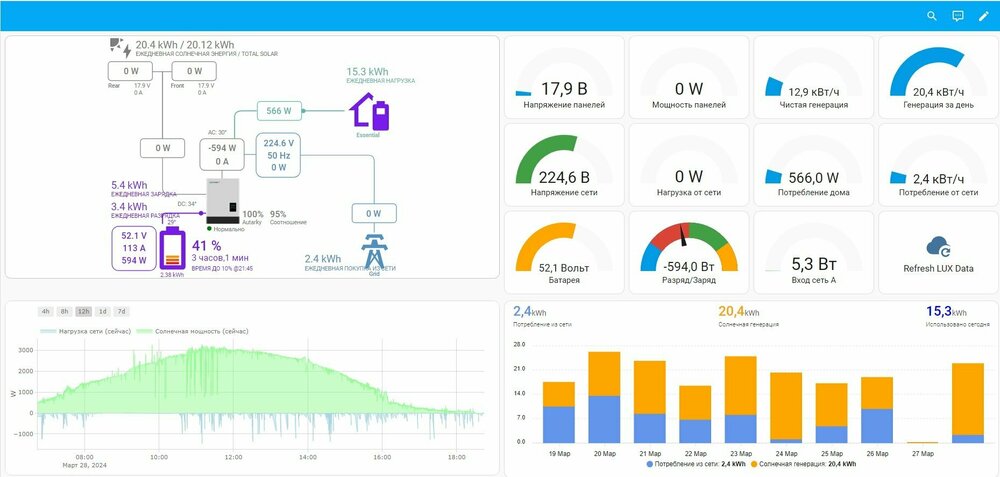Click the solar panel sun icon
This screenshot has width=1000, height=477.
pos(118,46)
